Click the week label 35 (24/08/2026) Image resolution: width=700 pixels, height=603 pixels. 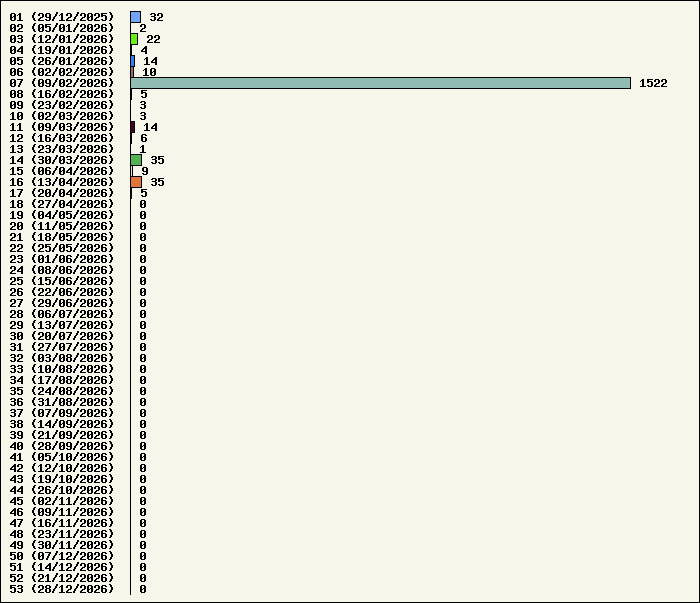click(62, 391)
